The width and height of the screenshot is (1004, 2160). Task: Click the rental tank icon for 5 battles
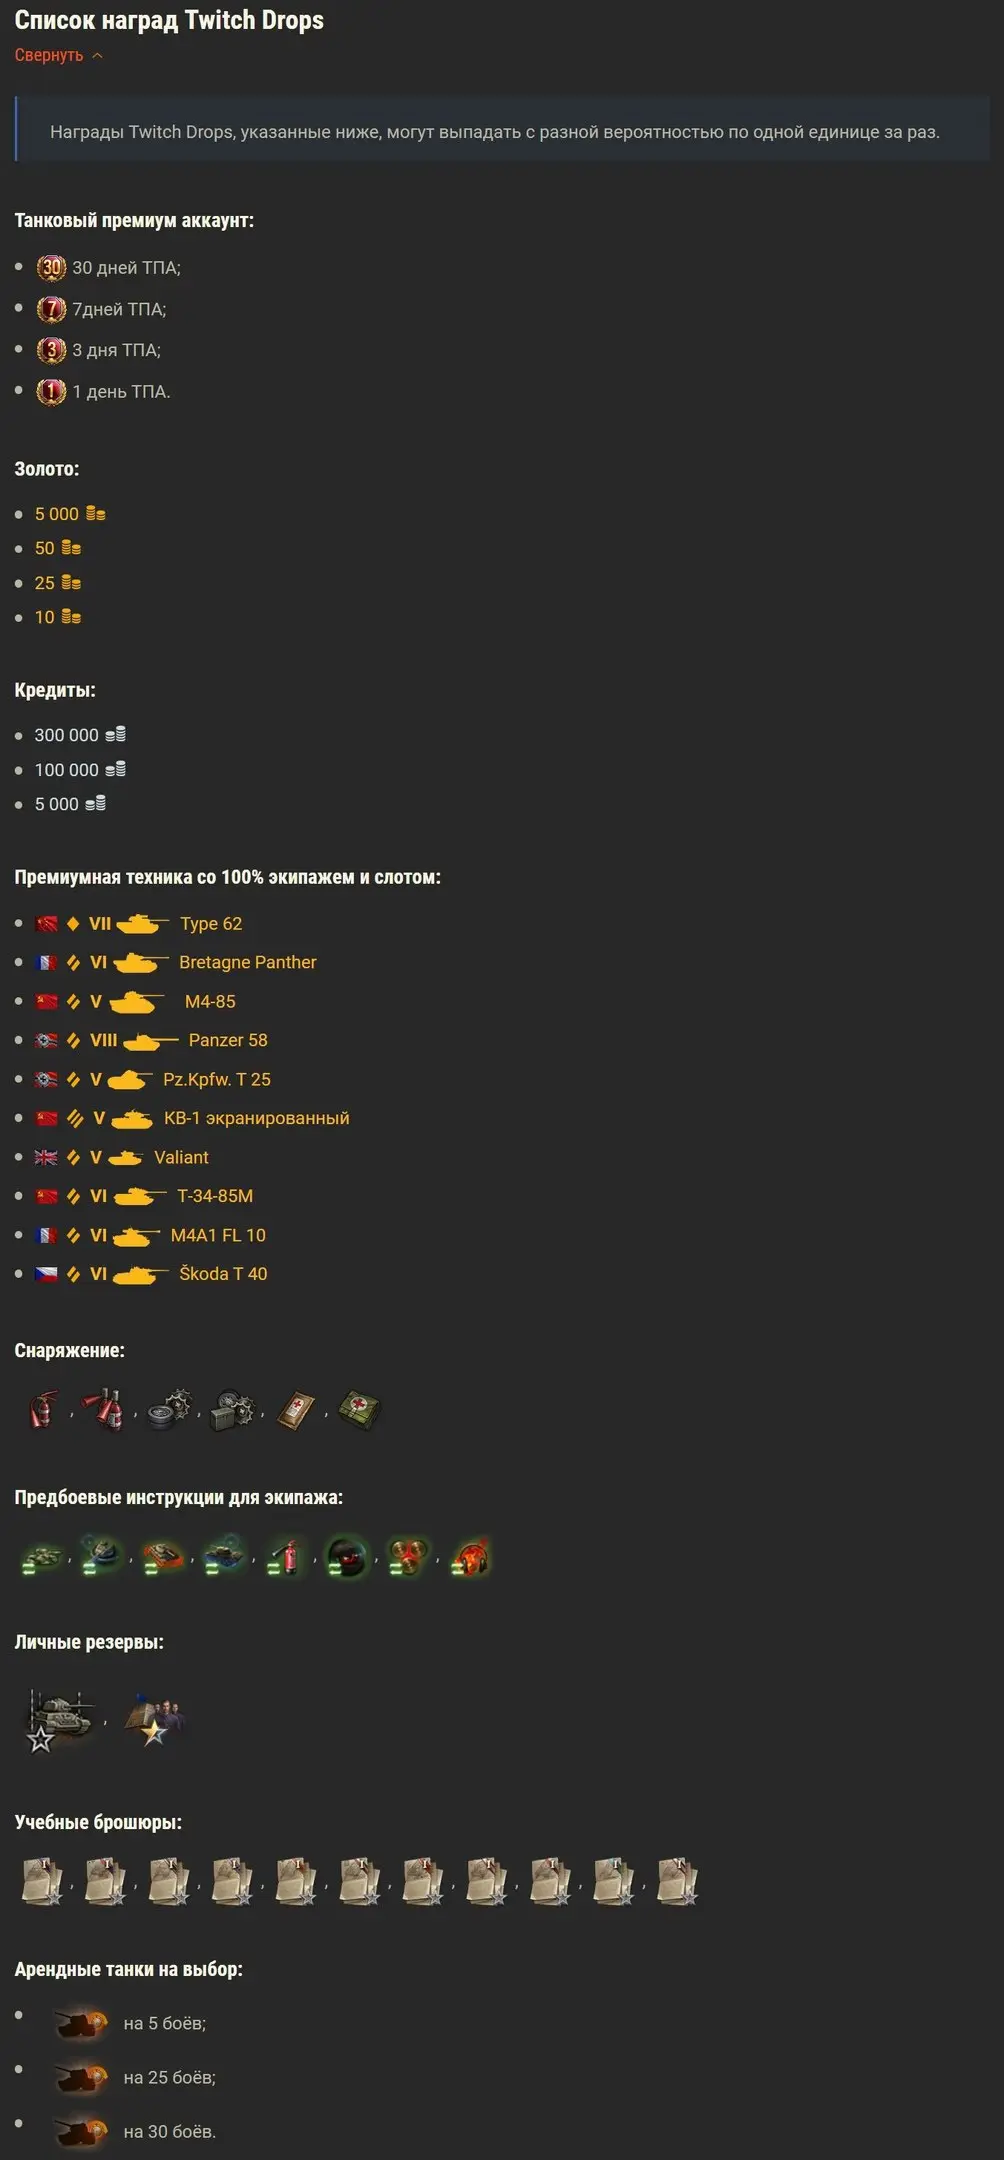click(x=81, y=2023)
